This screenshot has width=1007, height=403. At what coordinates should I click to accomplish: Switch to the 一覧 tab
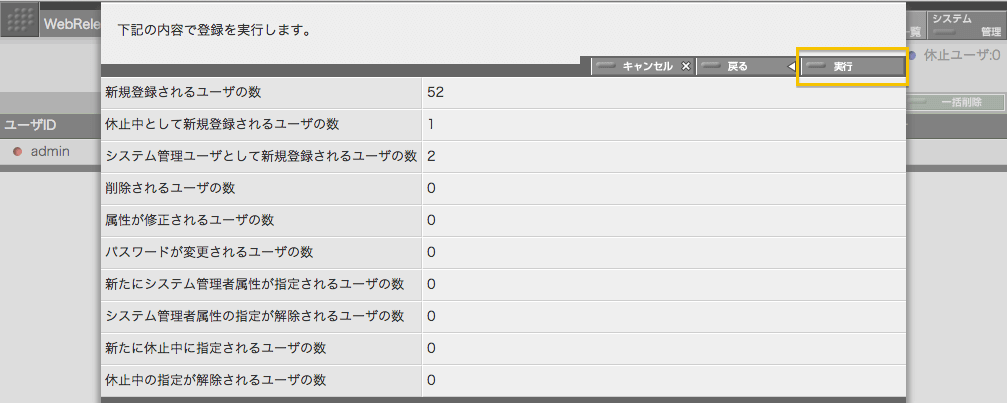pyautogui.click(x=915, y=31)
